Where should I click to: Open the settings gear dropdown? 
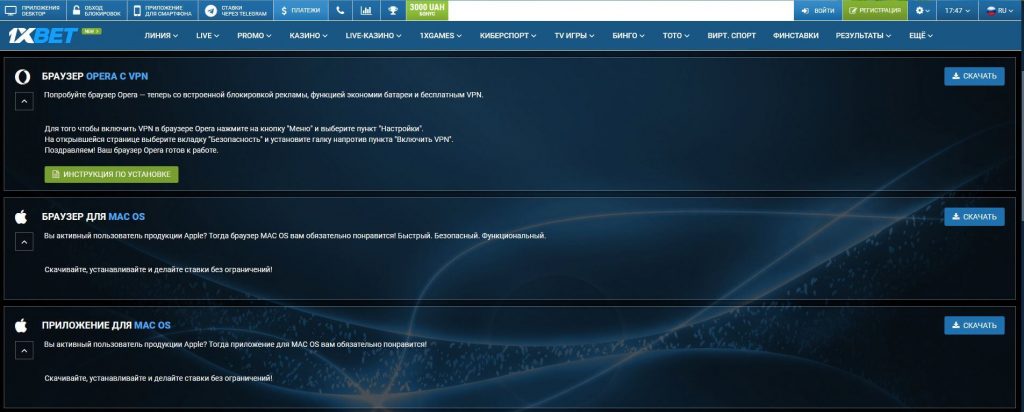pos(921,10)
